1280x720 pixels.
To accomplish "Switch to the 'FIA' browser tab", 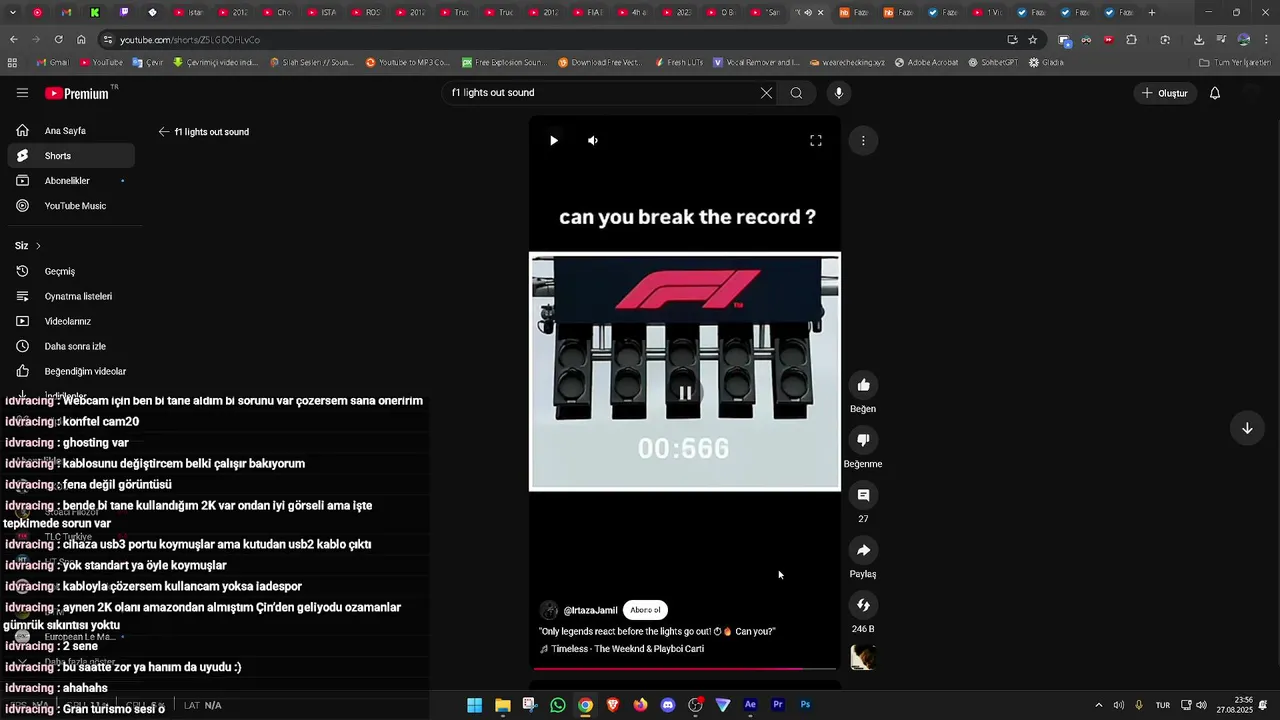I will (587, 13).
